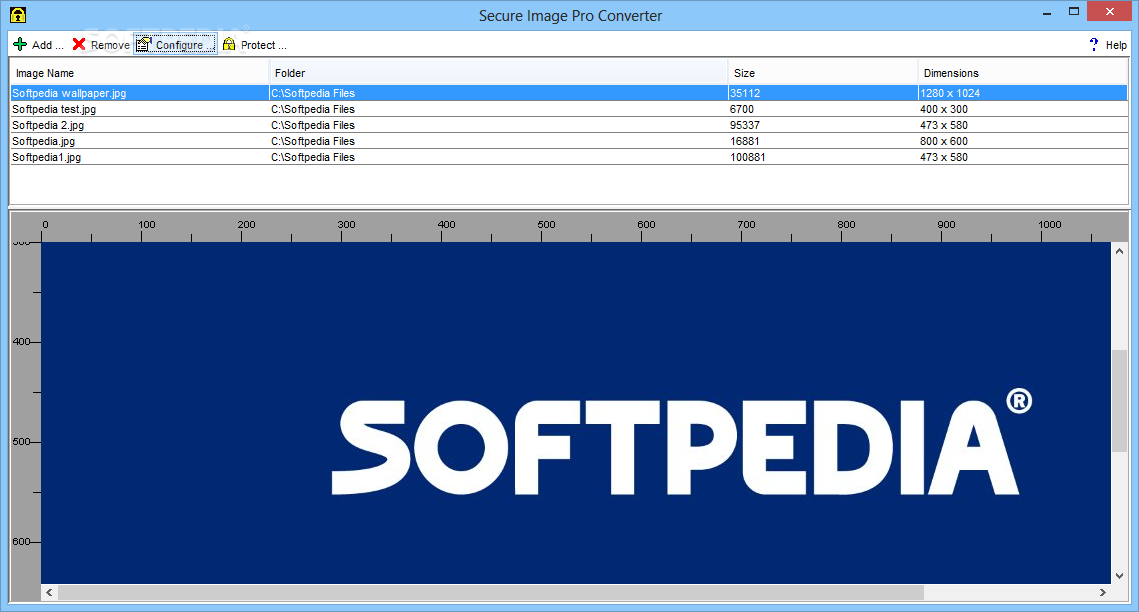Click the Add ... button label

[x=48, y=45]
